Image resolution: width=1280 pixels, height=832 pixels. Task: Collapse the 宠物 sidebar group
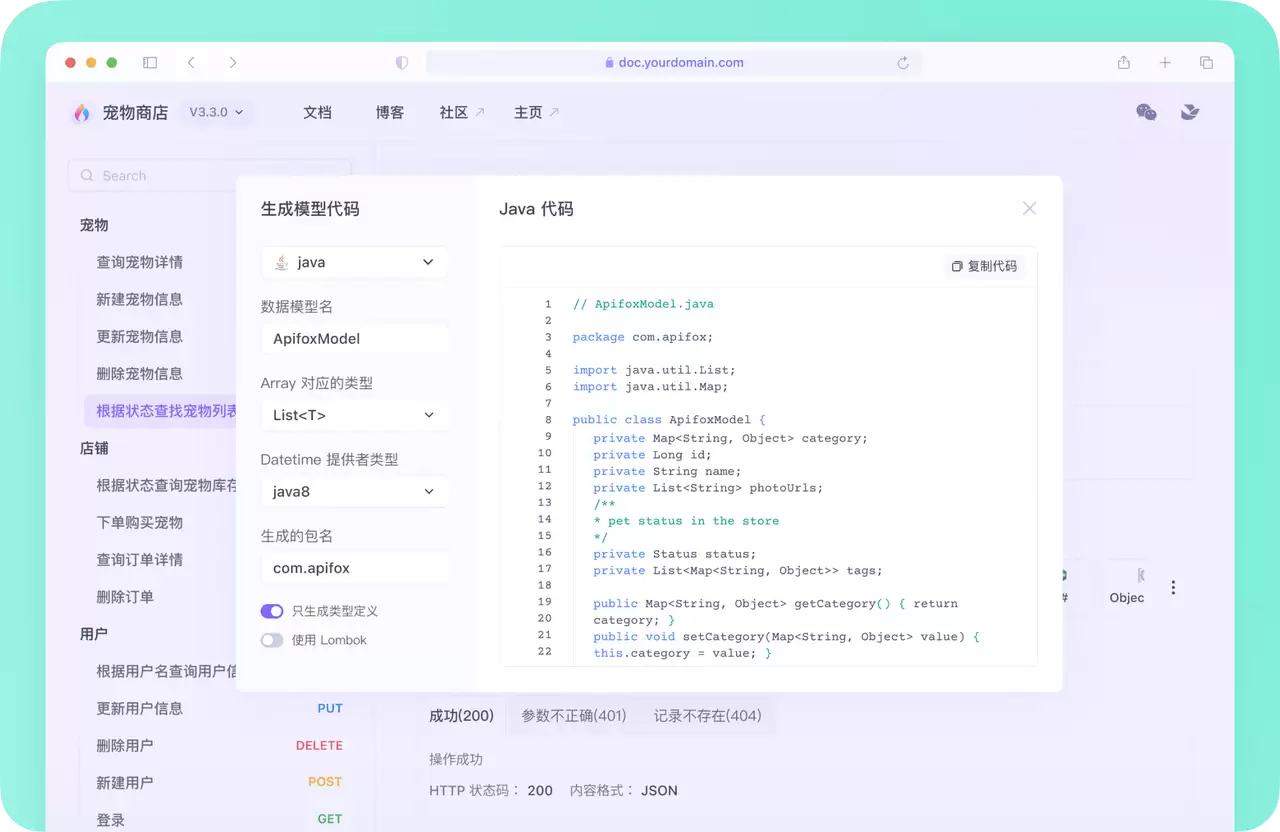[94, 225]
